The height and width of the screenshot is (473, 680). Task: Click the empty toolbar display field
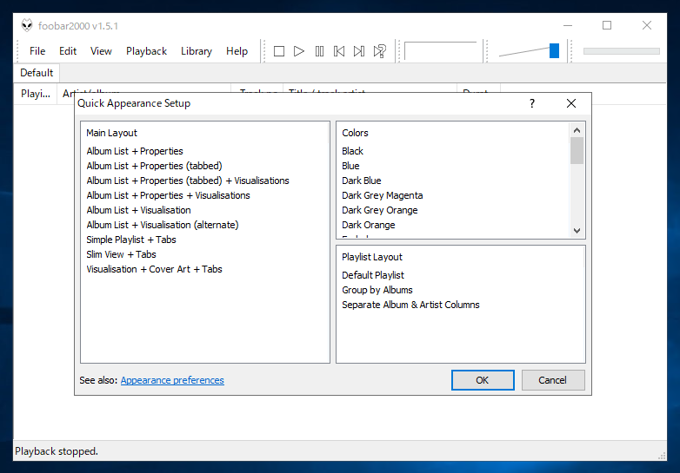point(441,51)
